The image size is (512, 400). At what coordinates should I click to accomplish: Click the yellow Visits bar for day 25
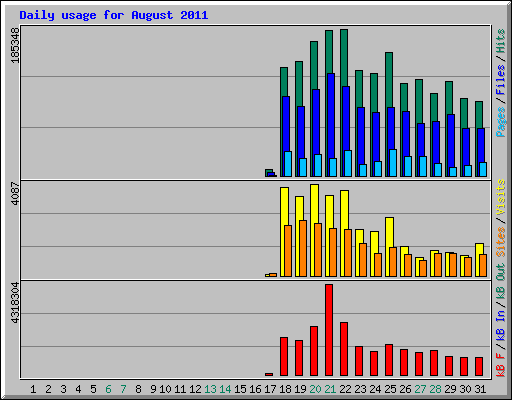coord(388,232)
